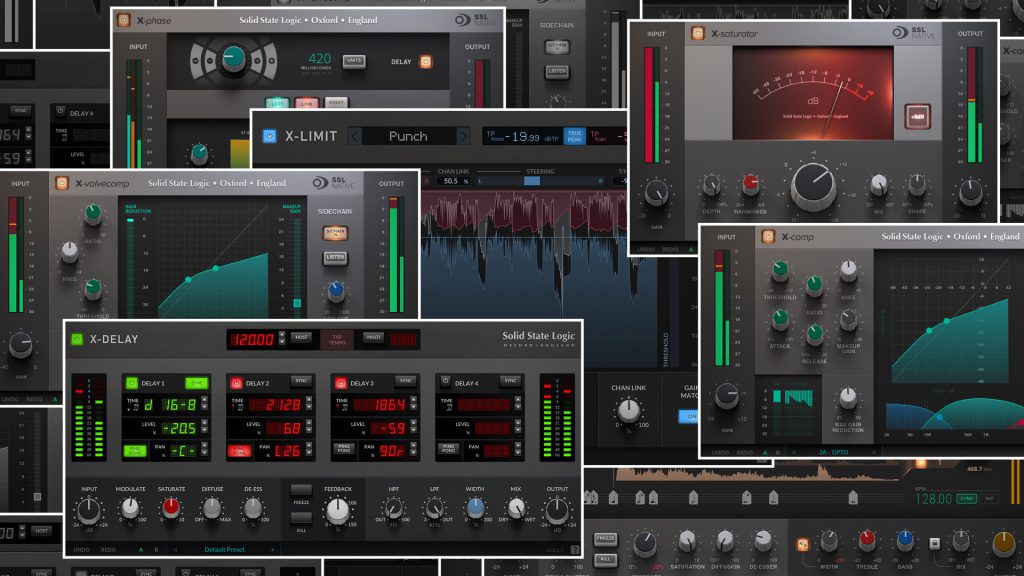
Task: Click the SSL Native logo in X-saturator
Action: click(914, 33)
